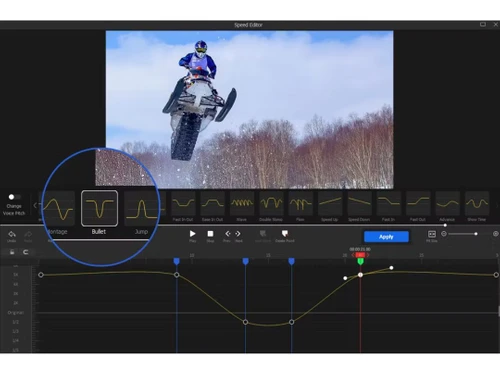Click the third blue timeline marker
500x375 pixels.
coord(292,261)
